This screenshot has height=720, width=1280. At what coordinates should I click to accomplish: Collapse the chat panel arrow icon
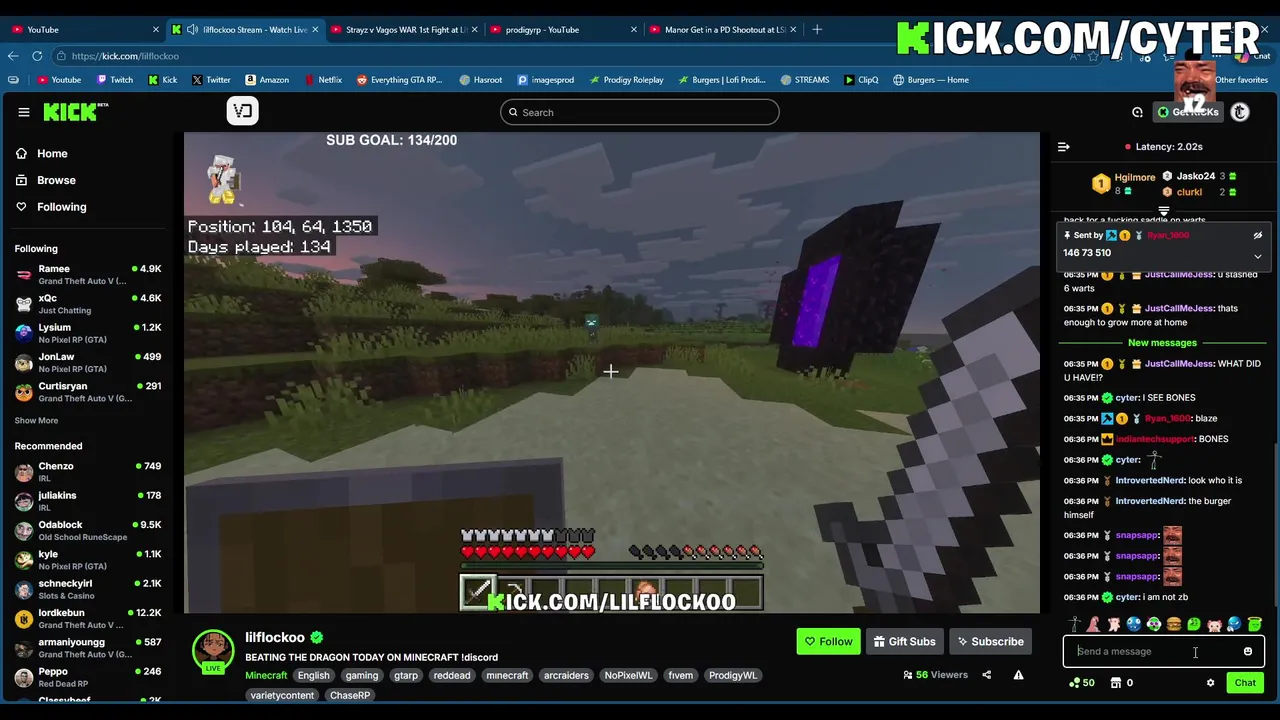(1064, 147)
